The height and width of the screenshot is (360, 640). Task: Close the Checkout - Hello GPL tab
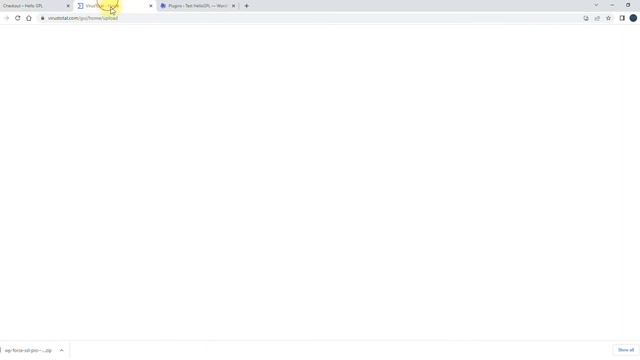coord(68,6)
